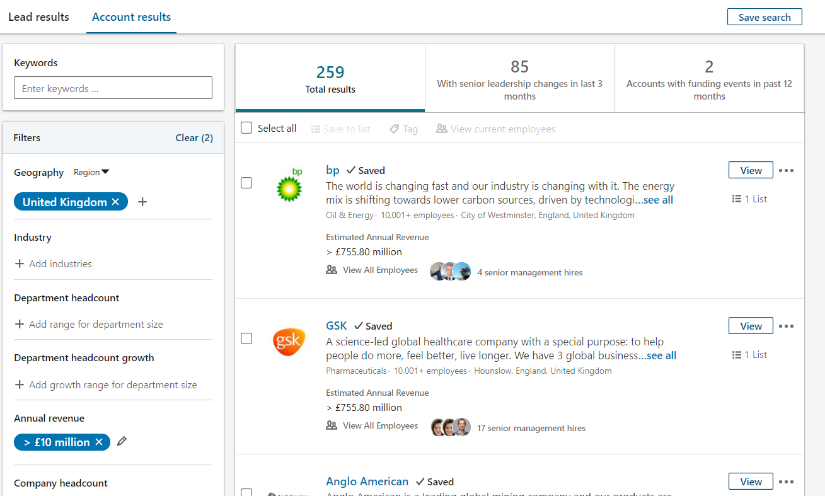
Task: Click the Company headcount filter heading
Action: [61, 483]
